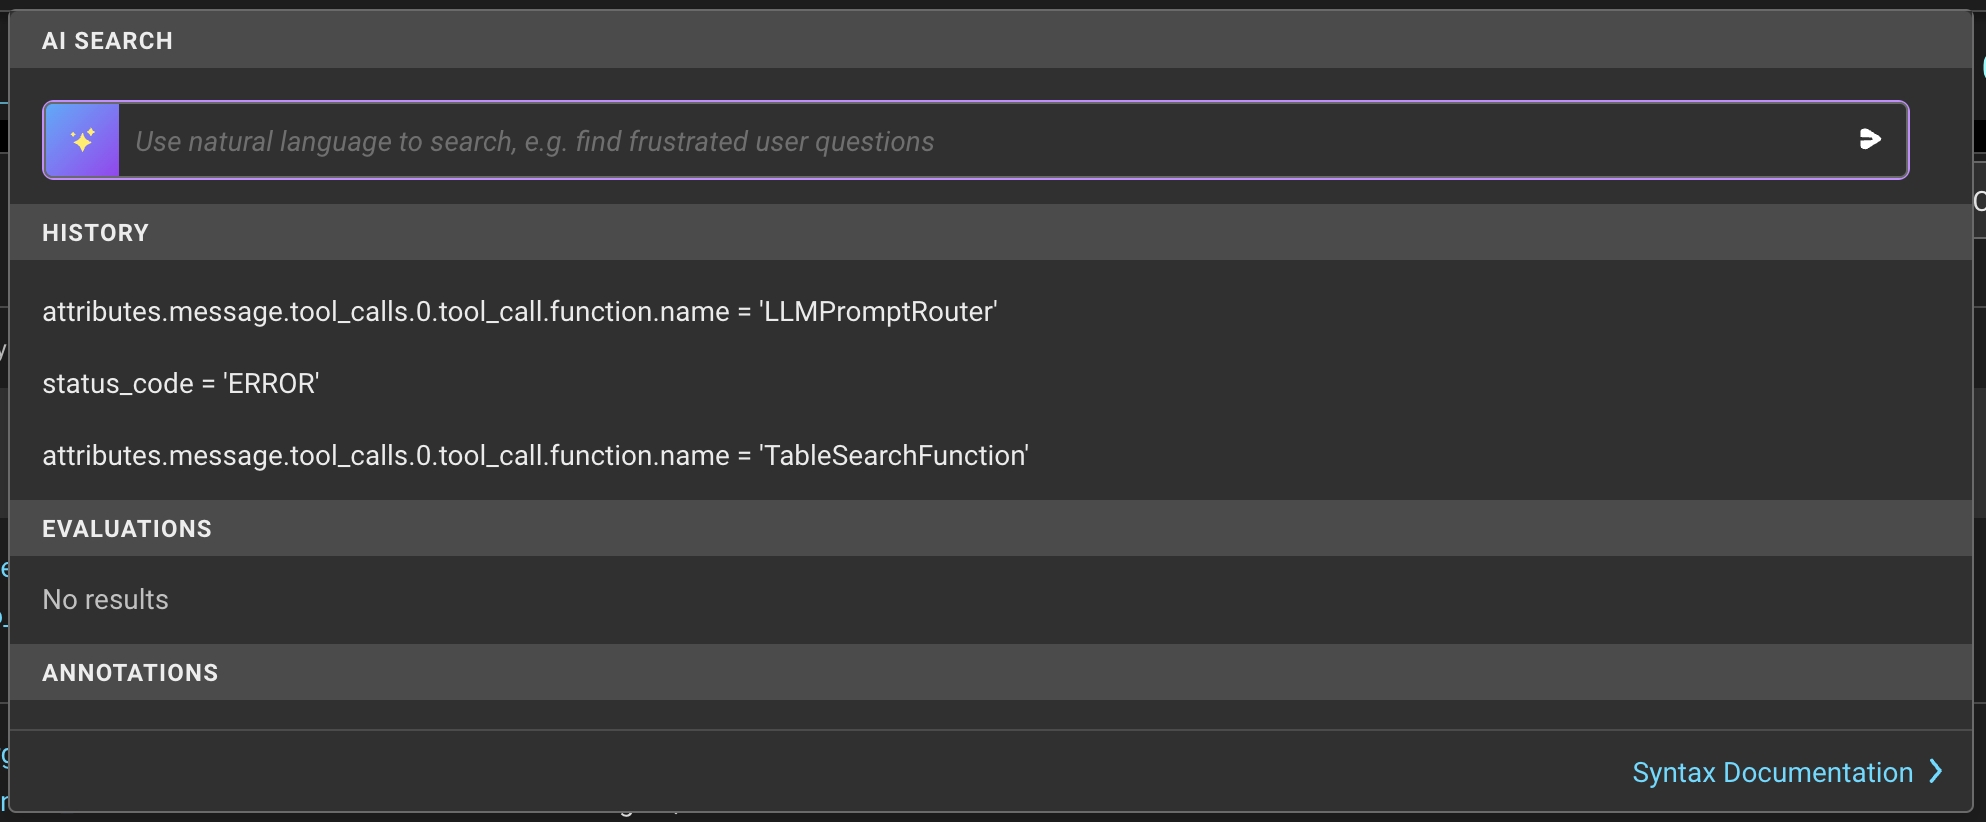Viewport: 1986px width, 822px height.
Task: Click the 'find frustrated user questions' placeholder text
Action: 754,142
